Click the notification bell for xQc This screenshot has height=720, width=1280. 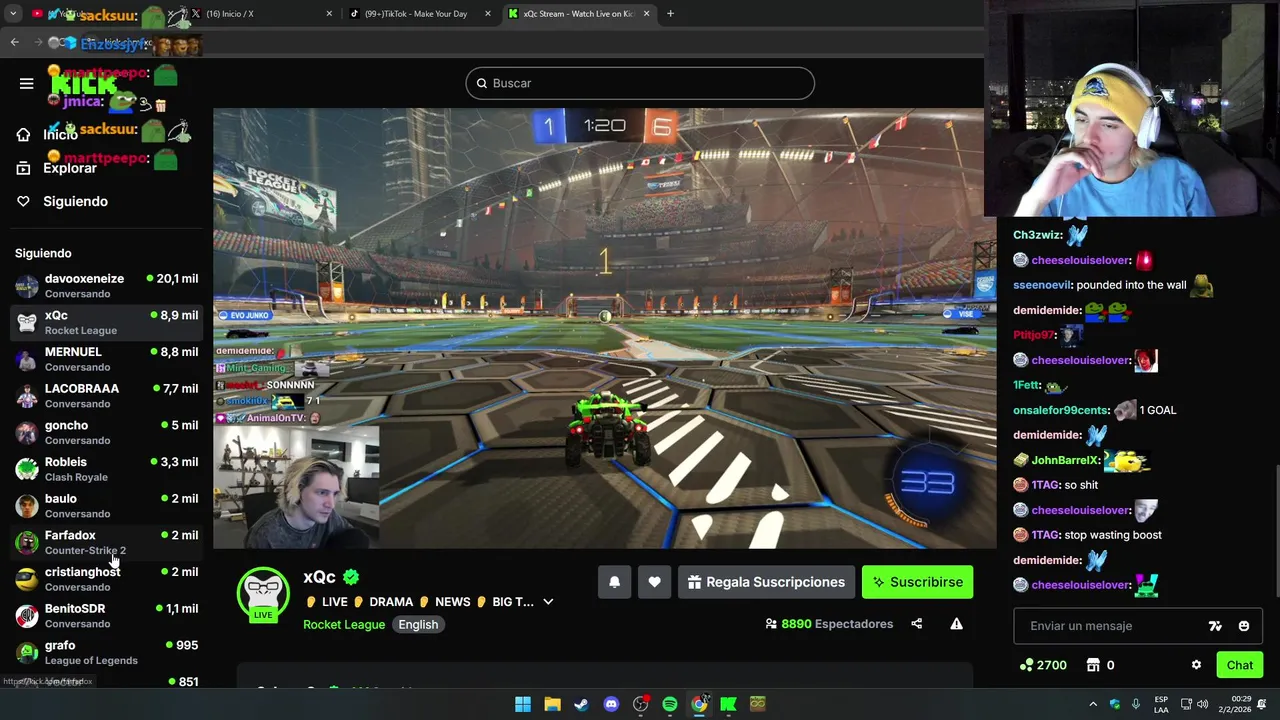(x=614, y=582)
